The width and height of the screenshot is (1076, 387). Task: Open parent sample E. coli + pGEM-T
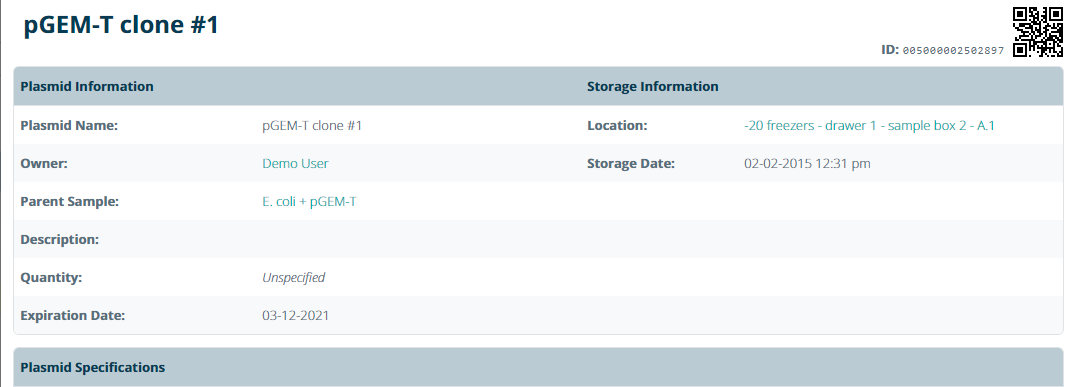[309, 202]
